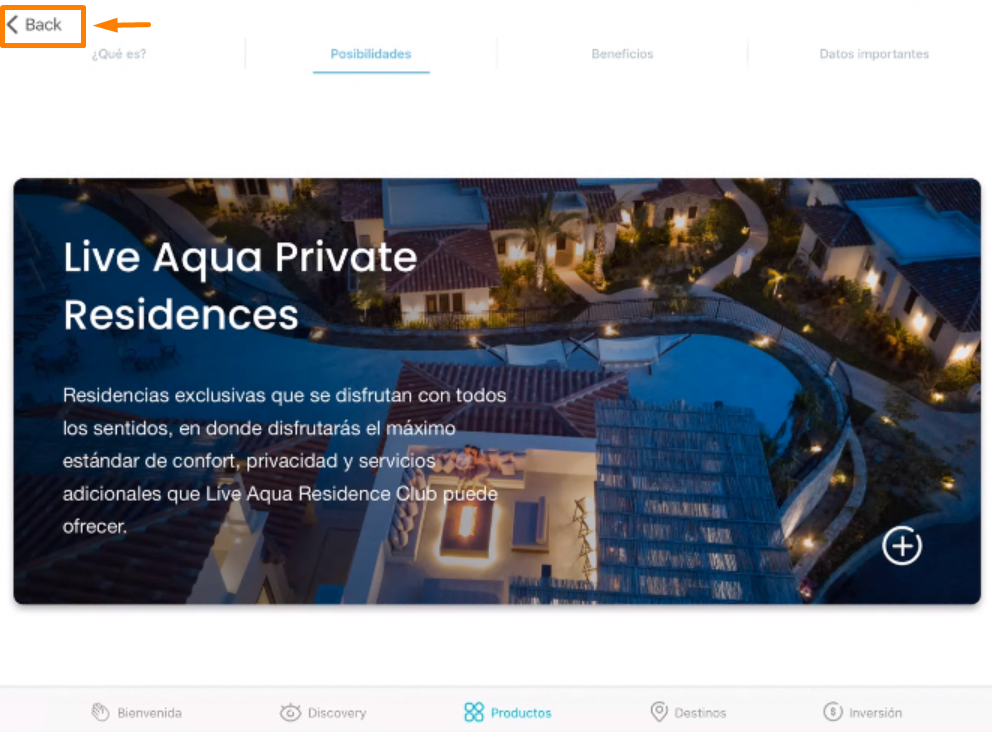
Task: Tap the Inversión dollar coin icon
Action: 833,712
